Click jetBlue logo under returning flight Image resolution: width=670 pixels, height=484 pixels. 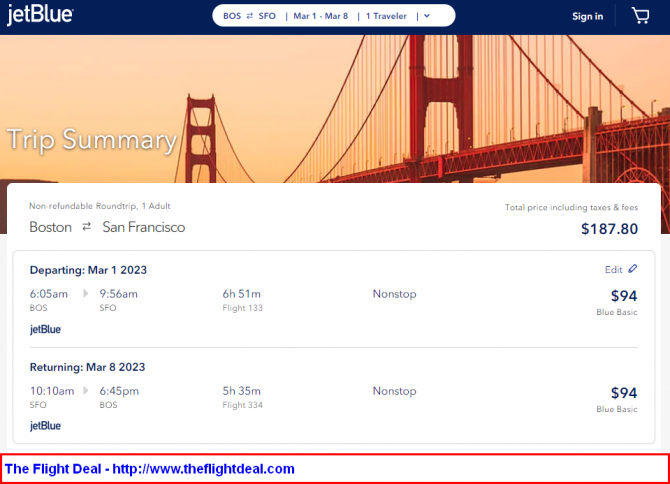pyautogui.click(x=45, y=426)
